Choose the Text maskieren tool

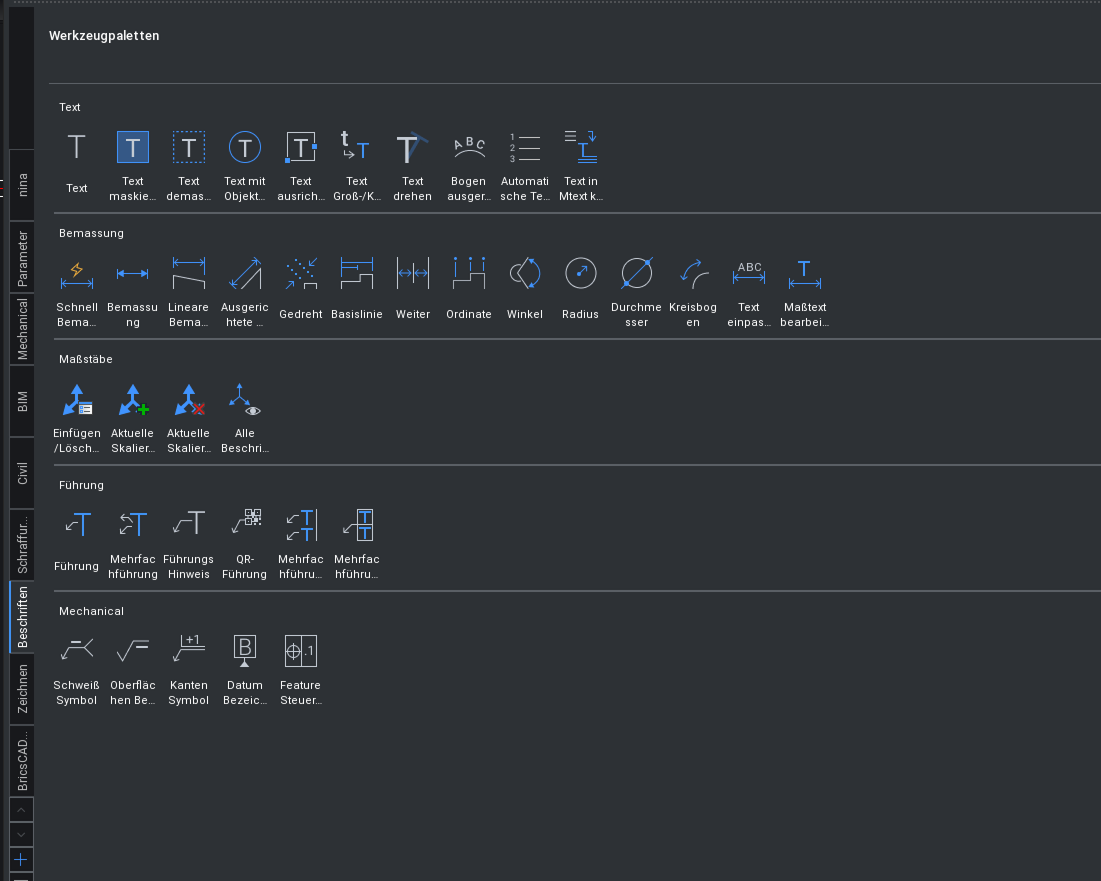[133, 164]
